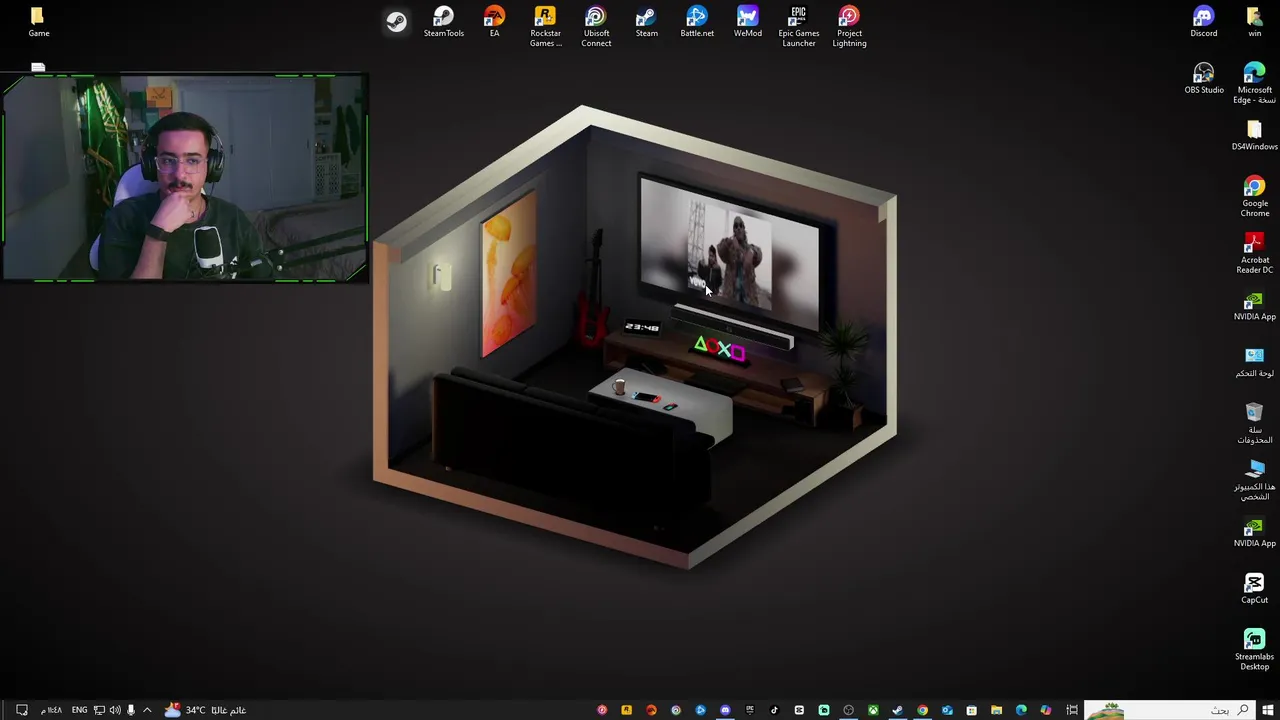The width and height of the screenshot is (1280, 720).
Task: Launch CapCut desktop shortcut
Action: pos(1254,588)
